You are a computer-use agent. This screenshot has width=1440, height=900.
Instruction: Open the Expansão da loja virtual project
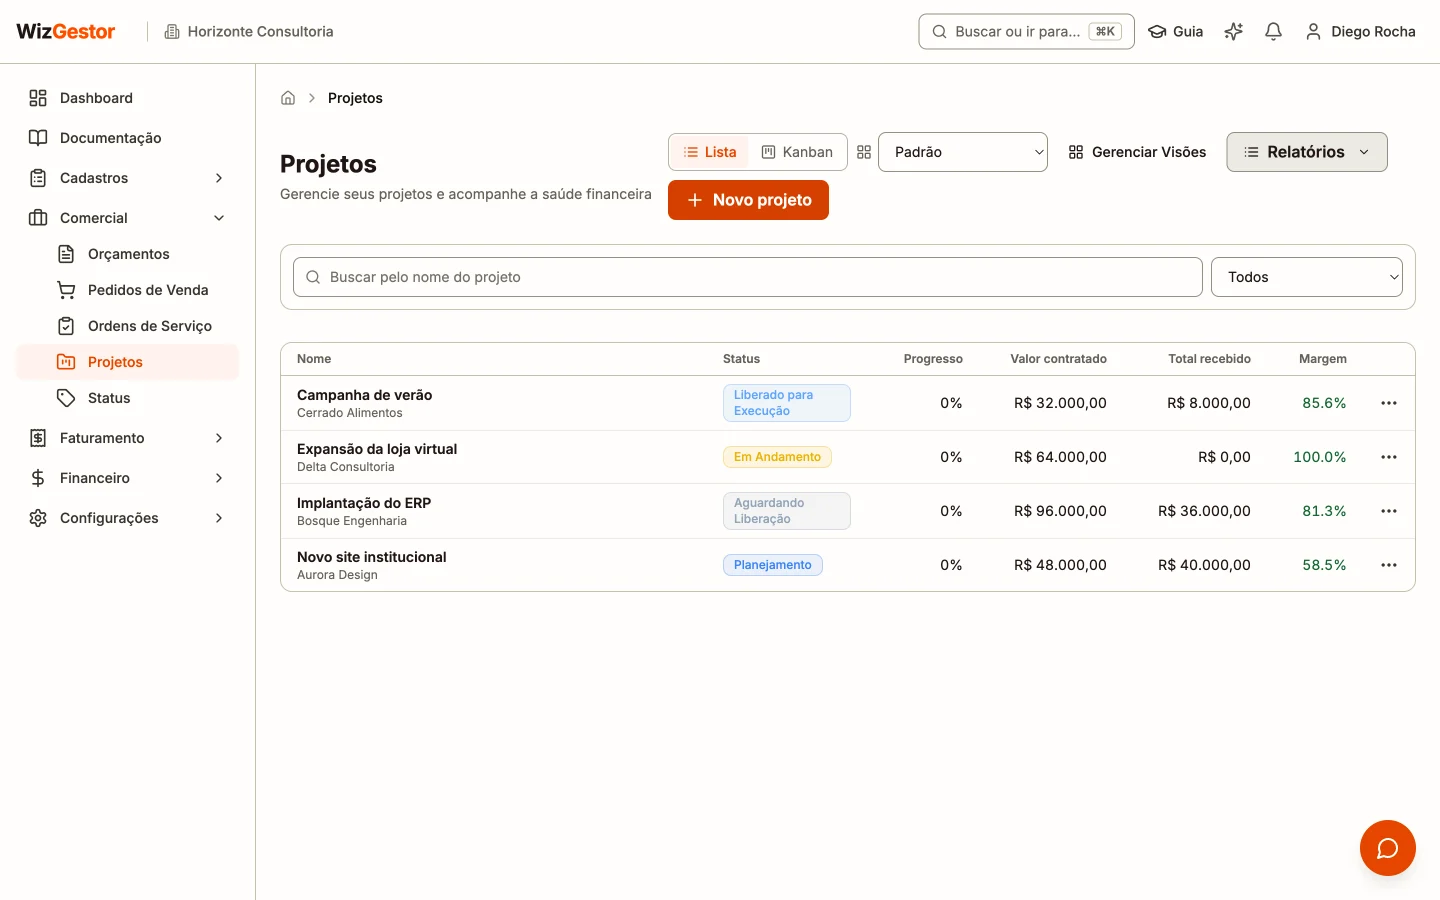(x=377, y=449)
